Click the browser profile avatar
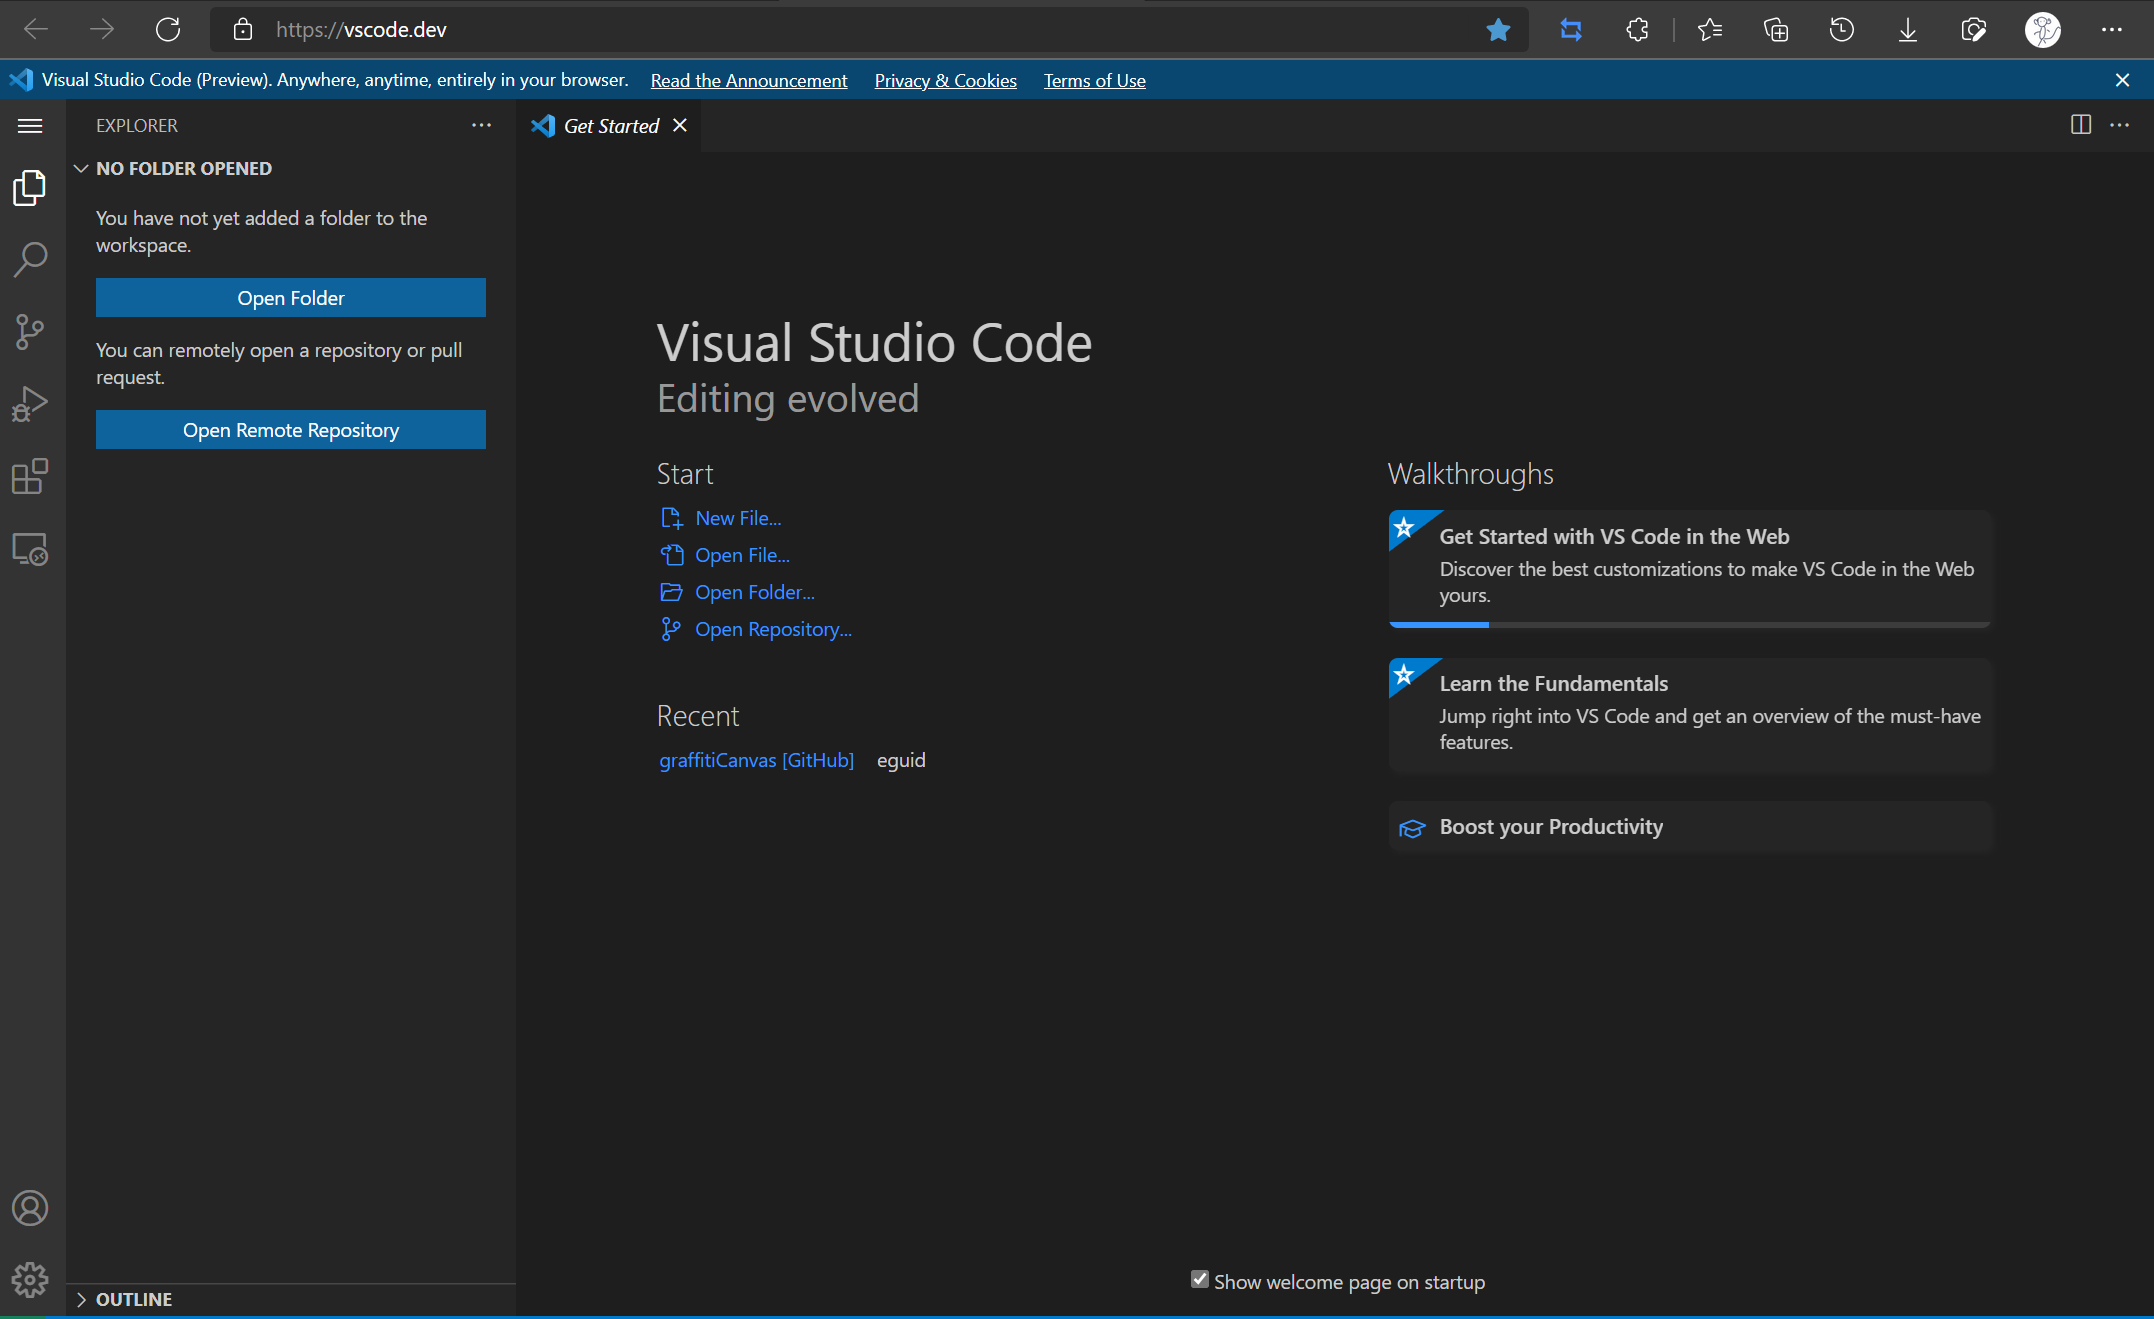Image resolution: width=2154 pixels, height=1319 pixels. tap(2043, 30)
